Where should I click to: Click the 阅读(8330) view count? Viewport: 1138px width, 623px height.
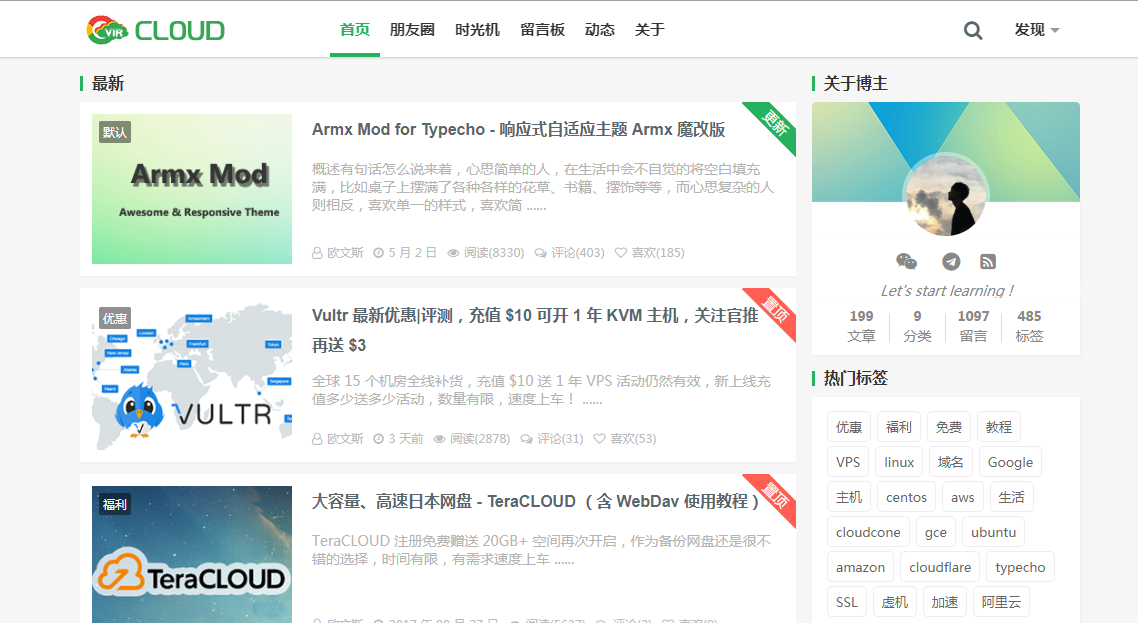tap(486, 253)
